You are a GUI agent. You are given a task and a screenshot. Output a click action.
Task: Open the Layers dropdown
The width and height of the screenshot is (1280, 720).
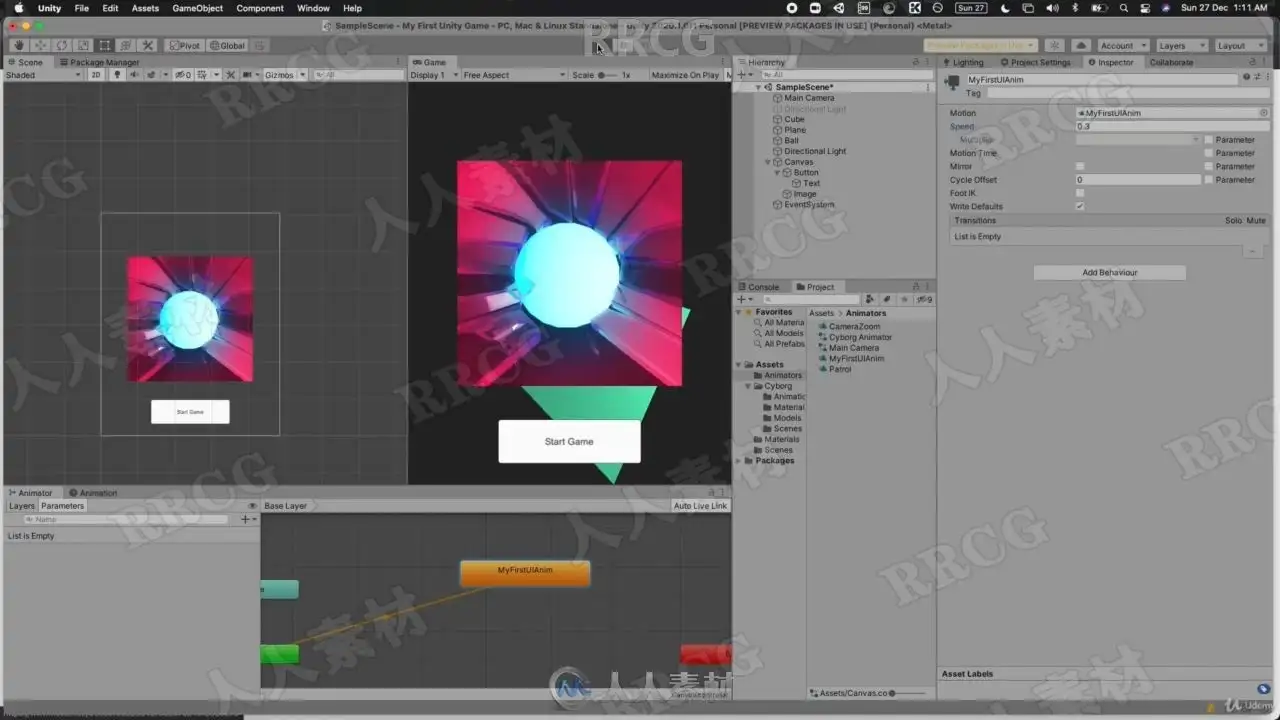tap(1181, 46)
